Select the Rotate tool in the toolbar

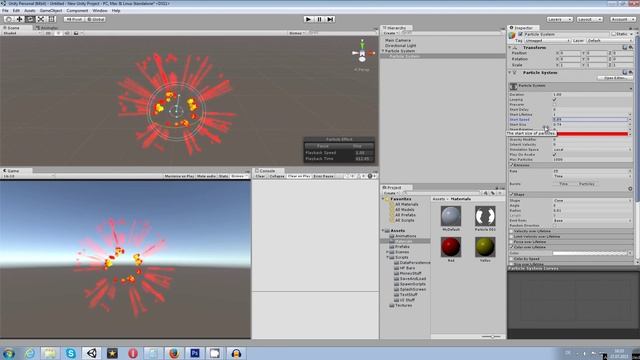click(30, 19)
